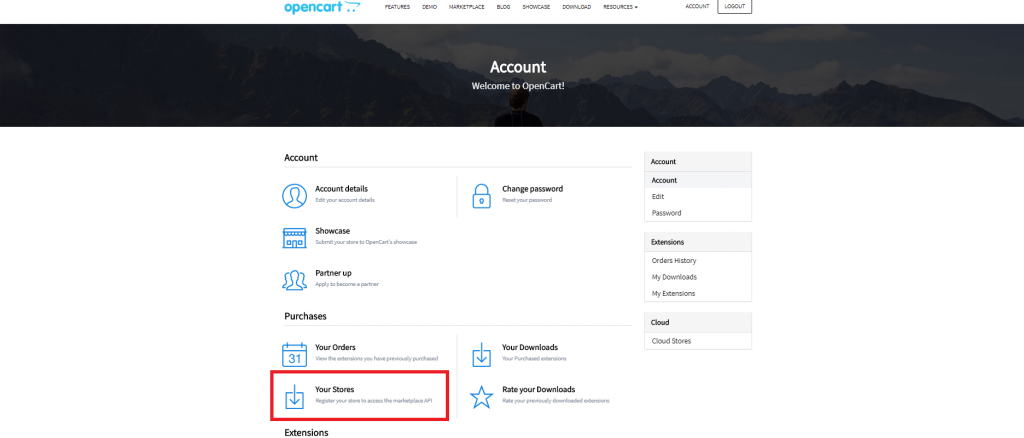Open the Account details link
The width and height of the screenshot is (1024, 438).
[x=342, y=189]
